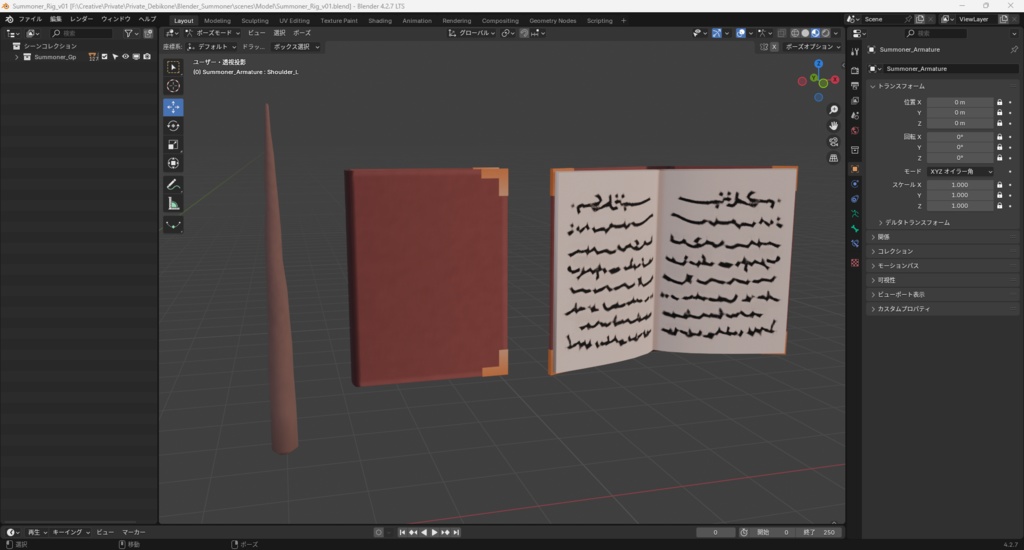This screenshot has width=1024, height=550.
Task: Toggle Summoner_Gp exclude-from-view-layer checkbox
Action: tap(104, 57)
